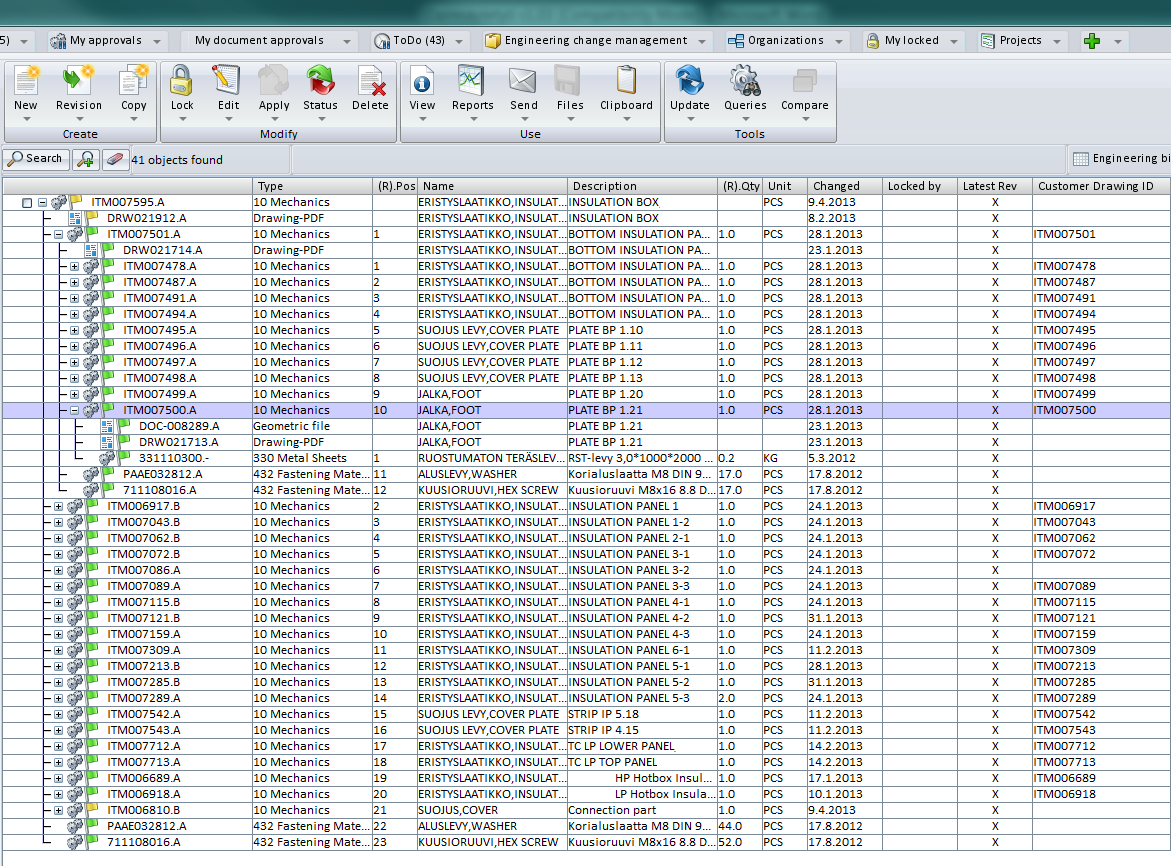Click quantity 52.0 in last row
The height and width of the screenshot is (866, 1171).
point(730,842)
